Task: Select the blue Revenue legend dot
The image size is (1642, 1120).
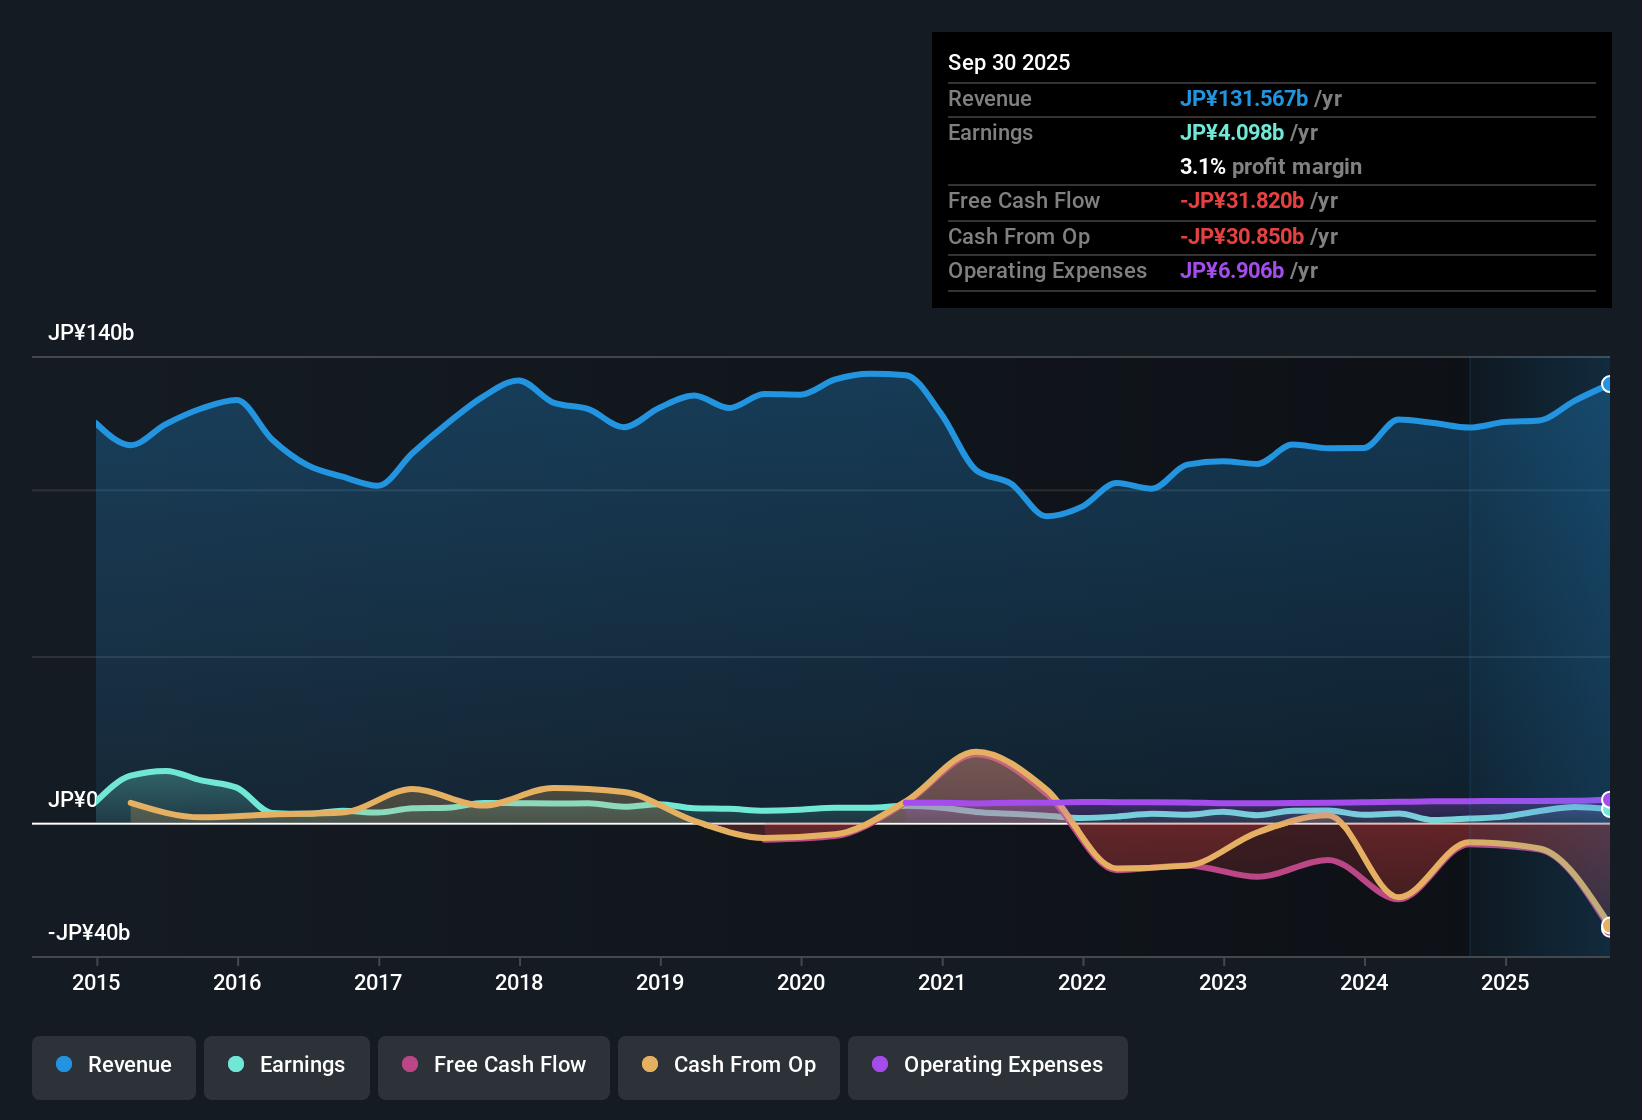Action: click(64, 1065)
